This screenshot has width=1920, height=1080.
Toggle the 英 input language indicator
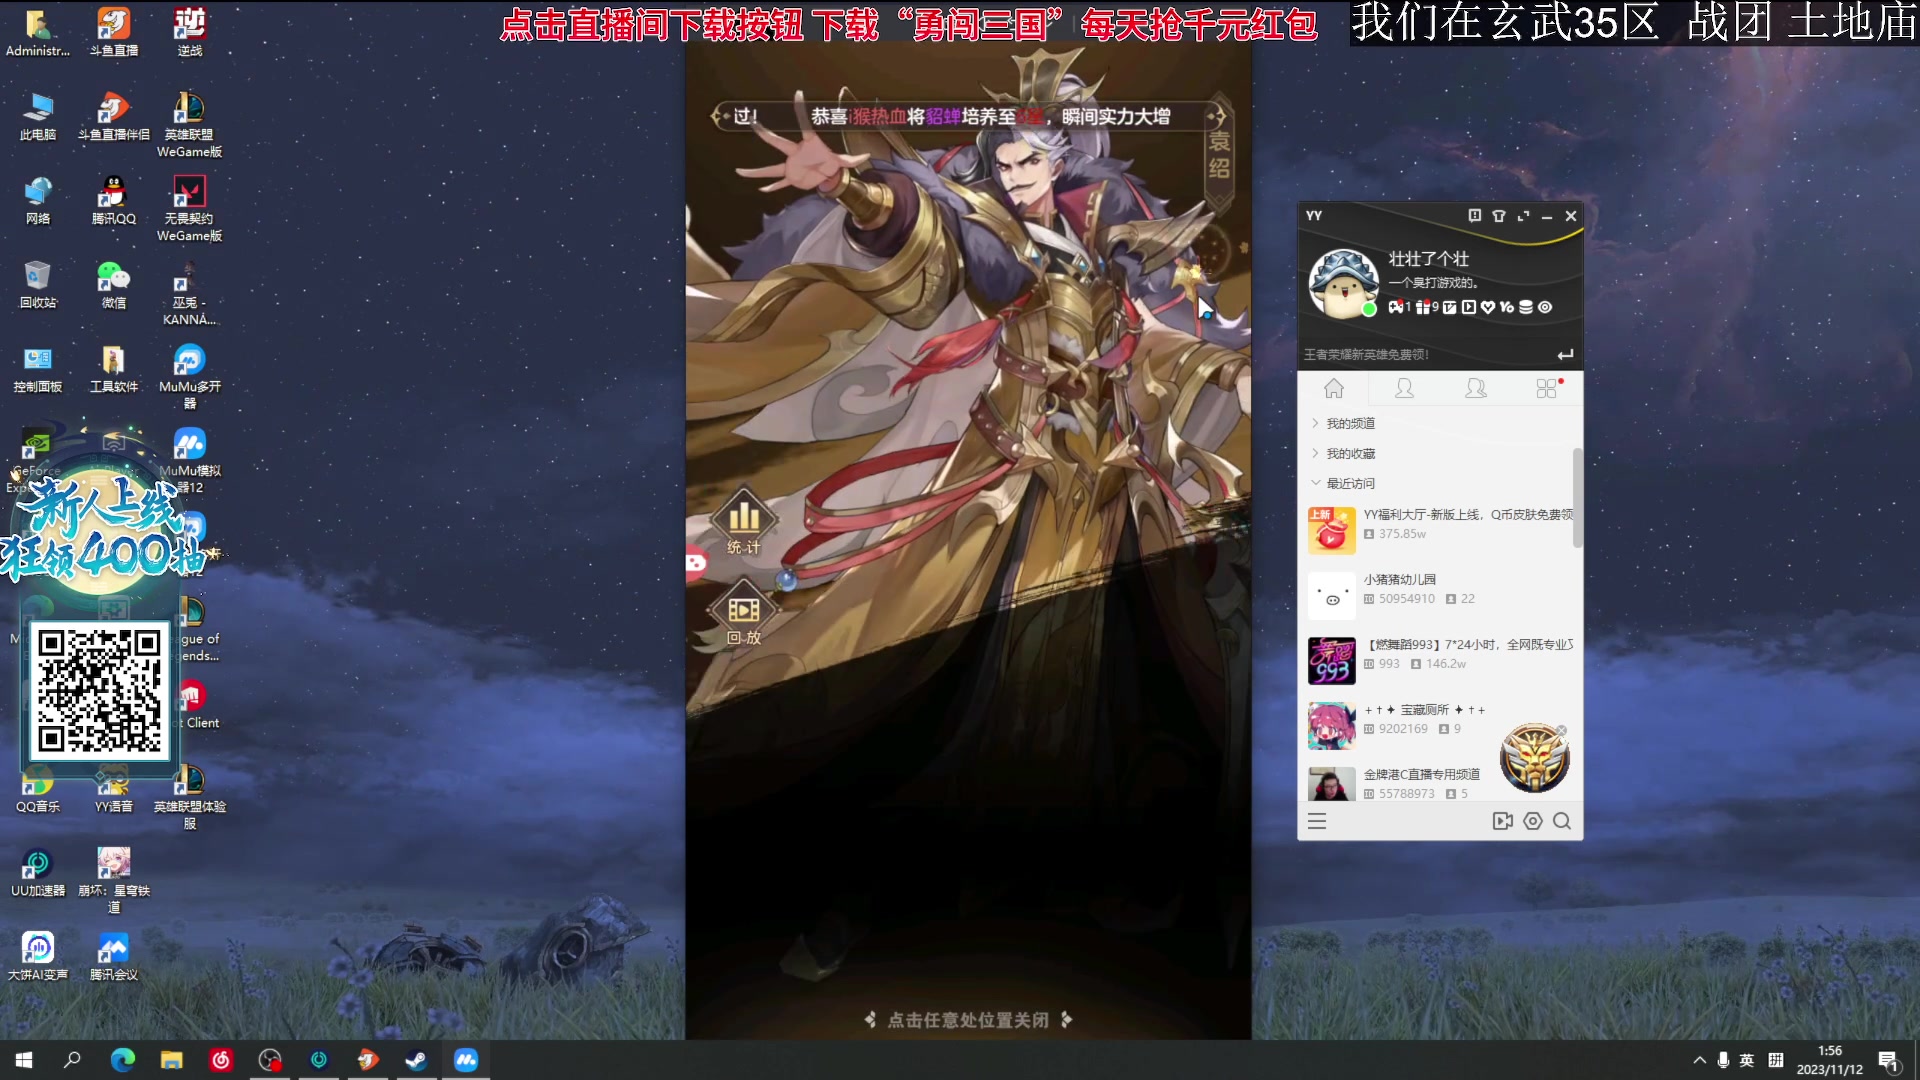(x=1747, y=1060)
